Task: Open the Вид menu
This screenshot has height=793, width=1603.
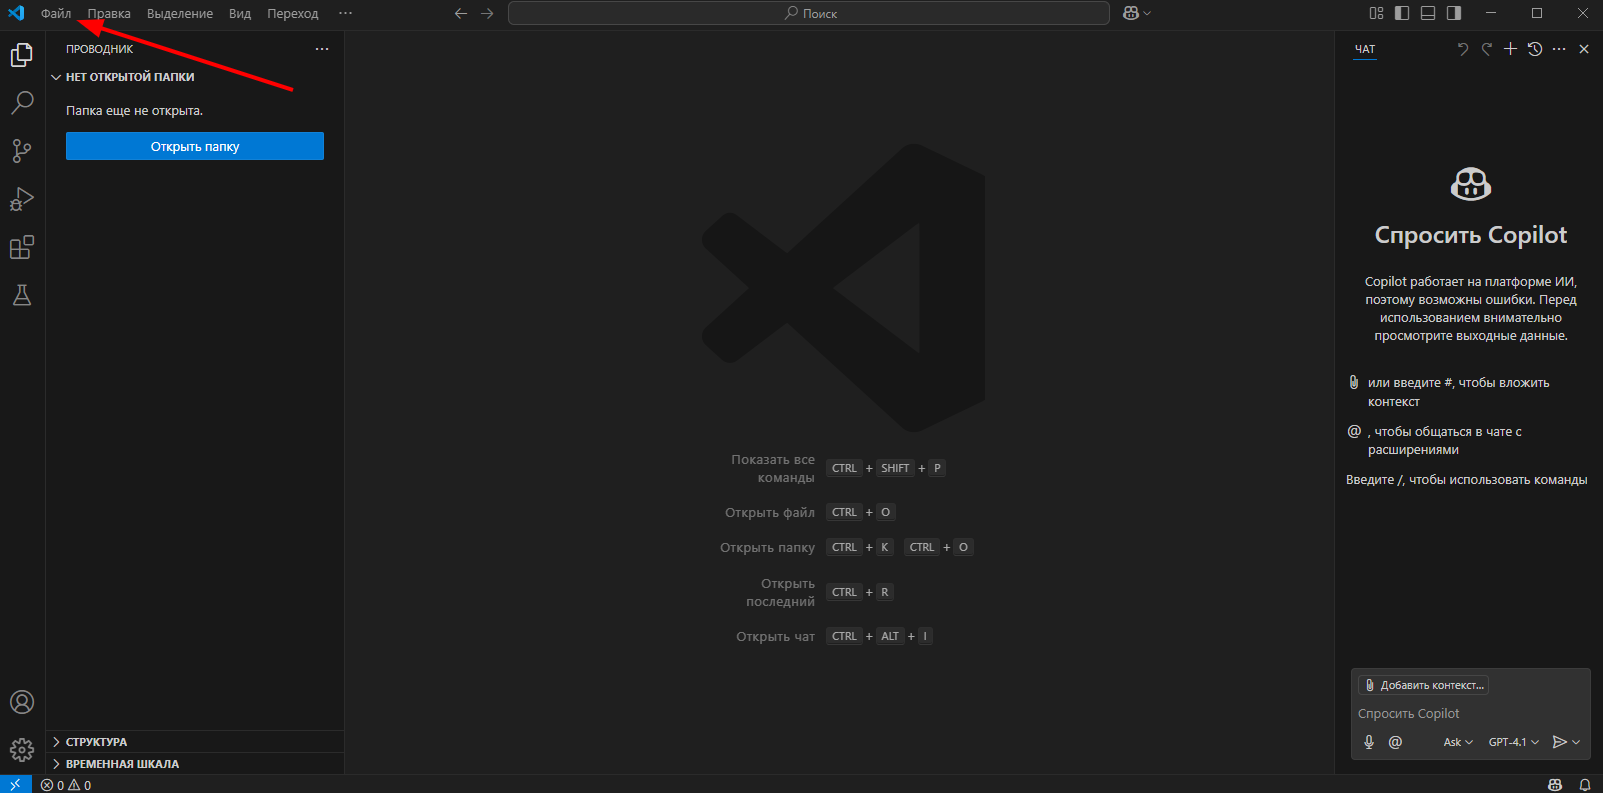Action: click(x=240, y=13)
